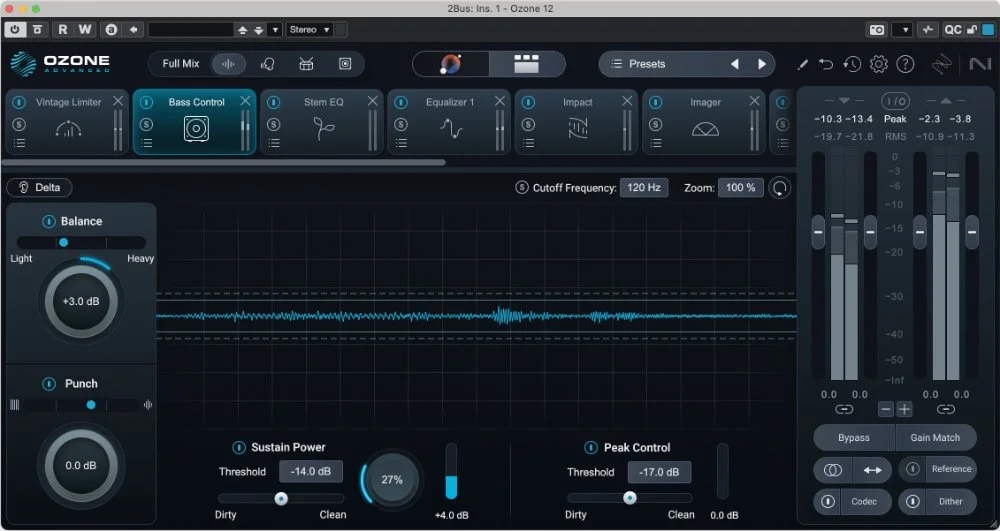Solo the Bass Control module

coord(146,125)
